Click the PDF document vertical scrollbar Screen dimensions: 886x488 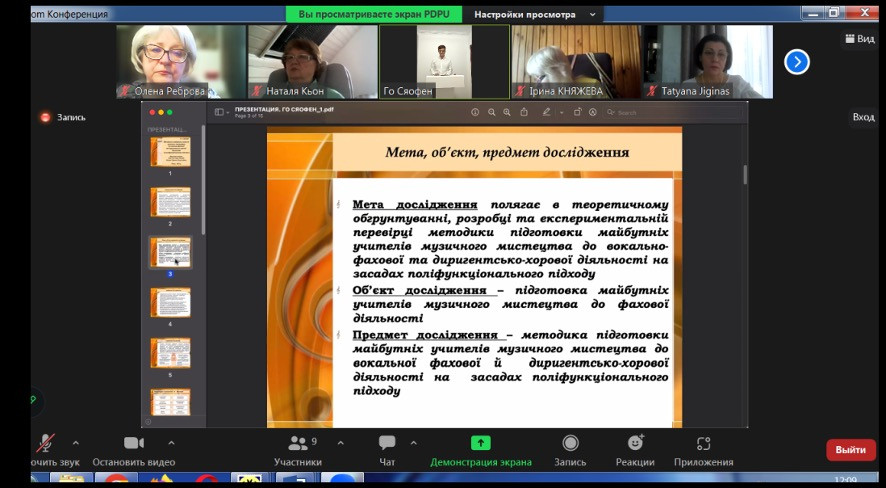(x=745, y=175)
